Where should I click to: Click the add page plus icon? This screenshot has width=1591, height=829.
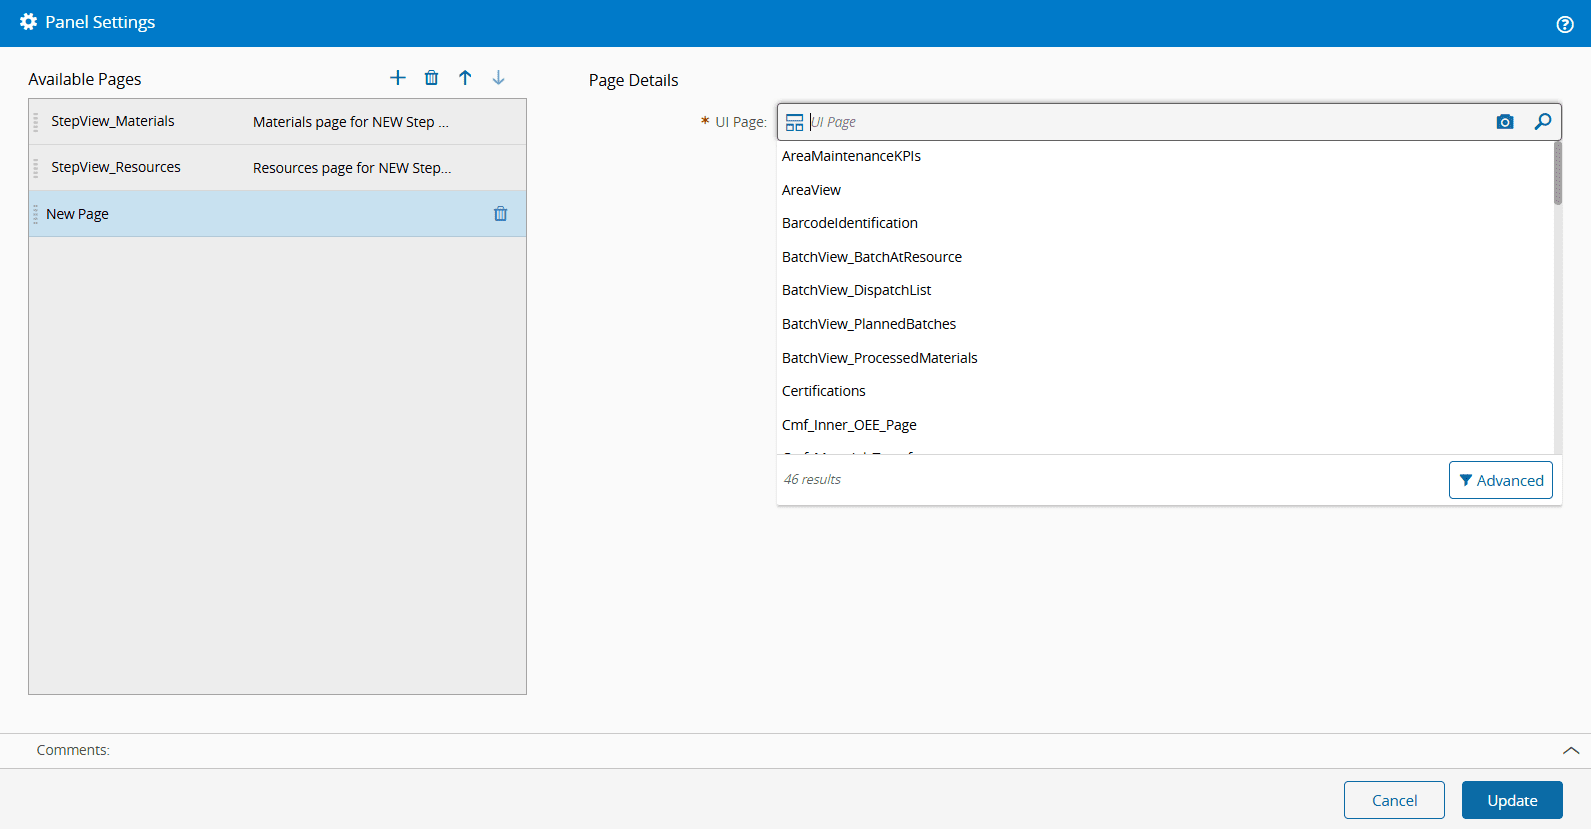(397, 78)
